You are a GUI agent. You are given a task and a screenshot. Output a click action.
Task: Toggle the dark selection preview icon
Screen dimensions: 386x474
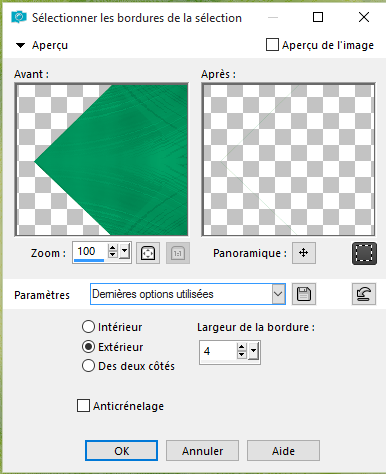click(364, 253)
